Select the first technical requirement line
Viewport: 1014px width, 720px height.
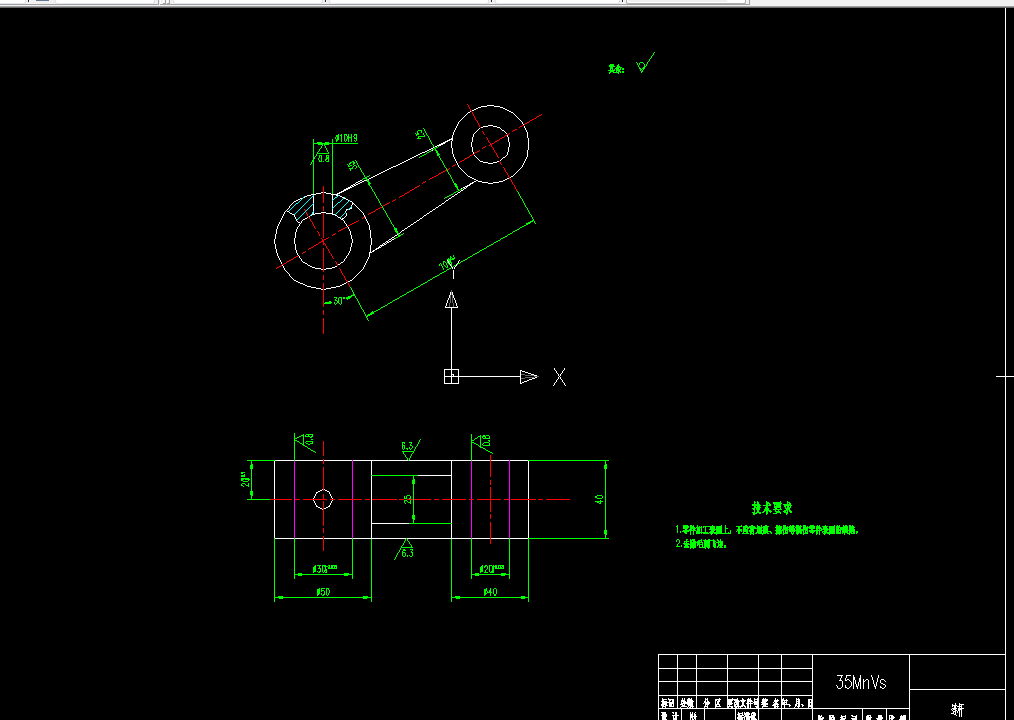pos(768,530)
